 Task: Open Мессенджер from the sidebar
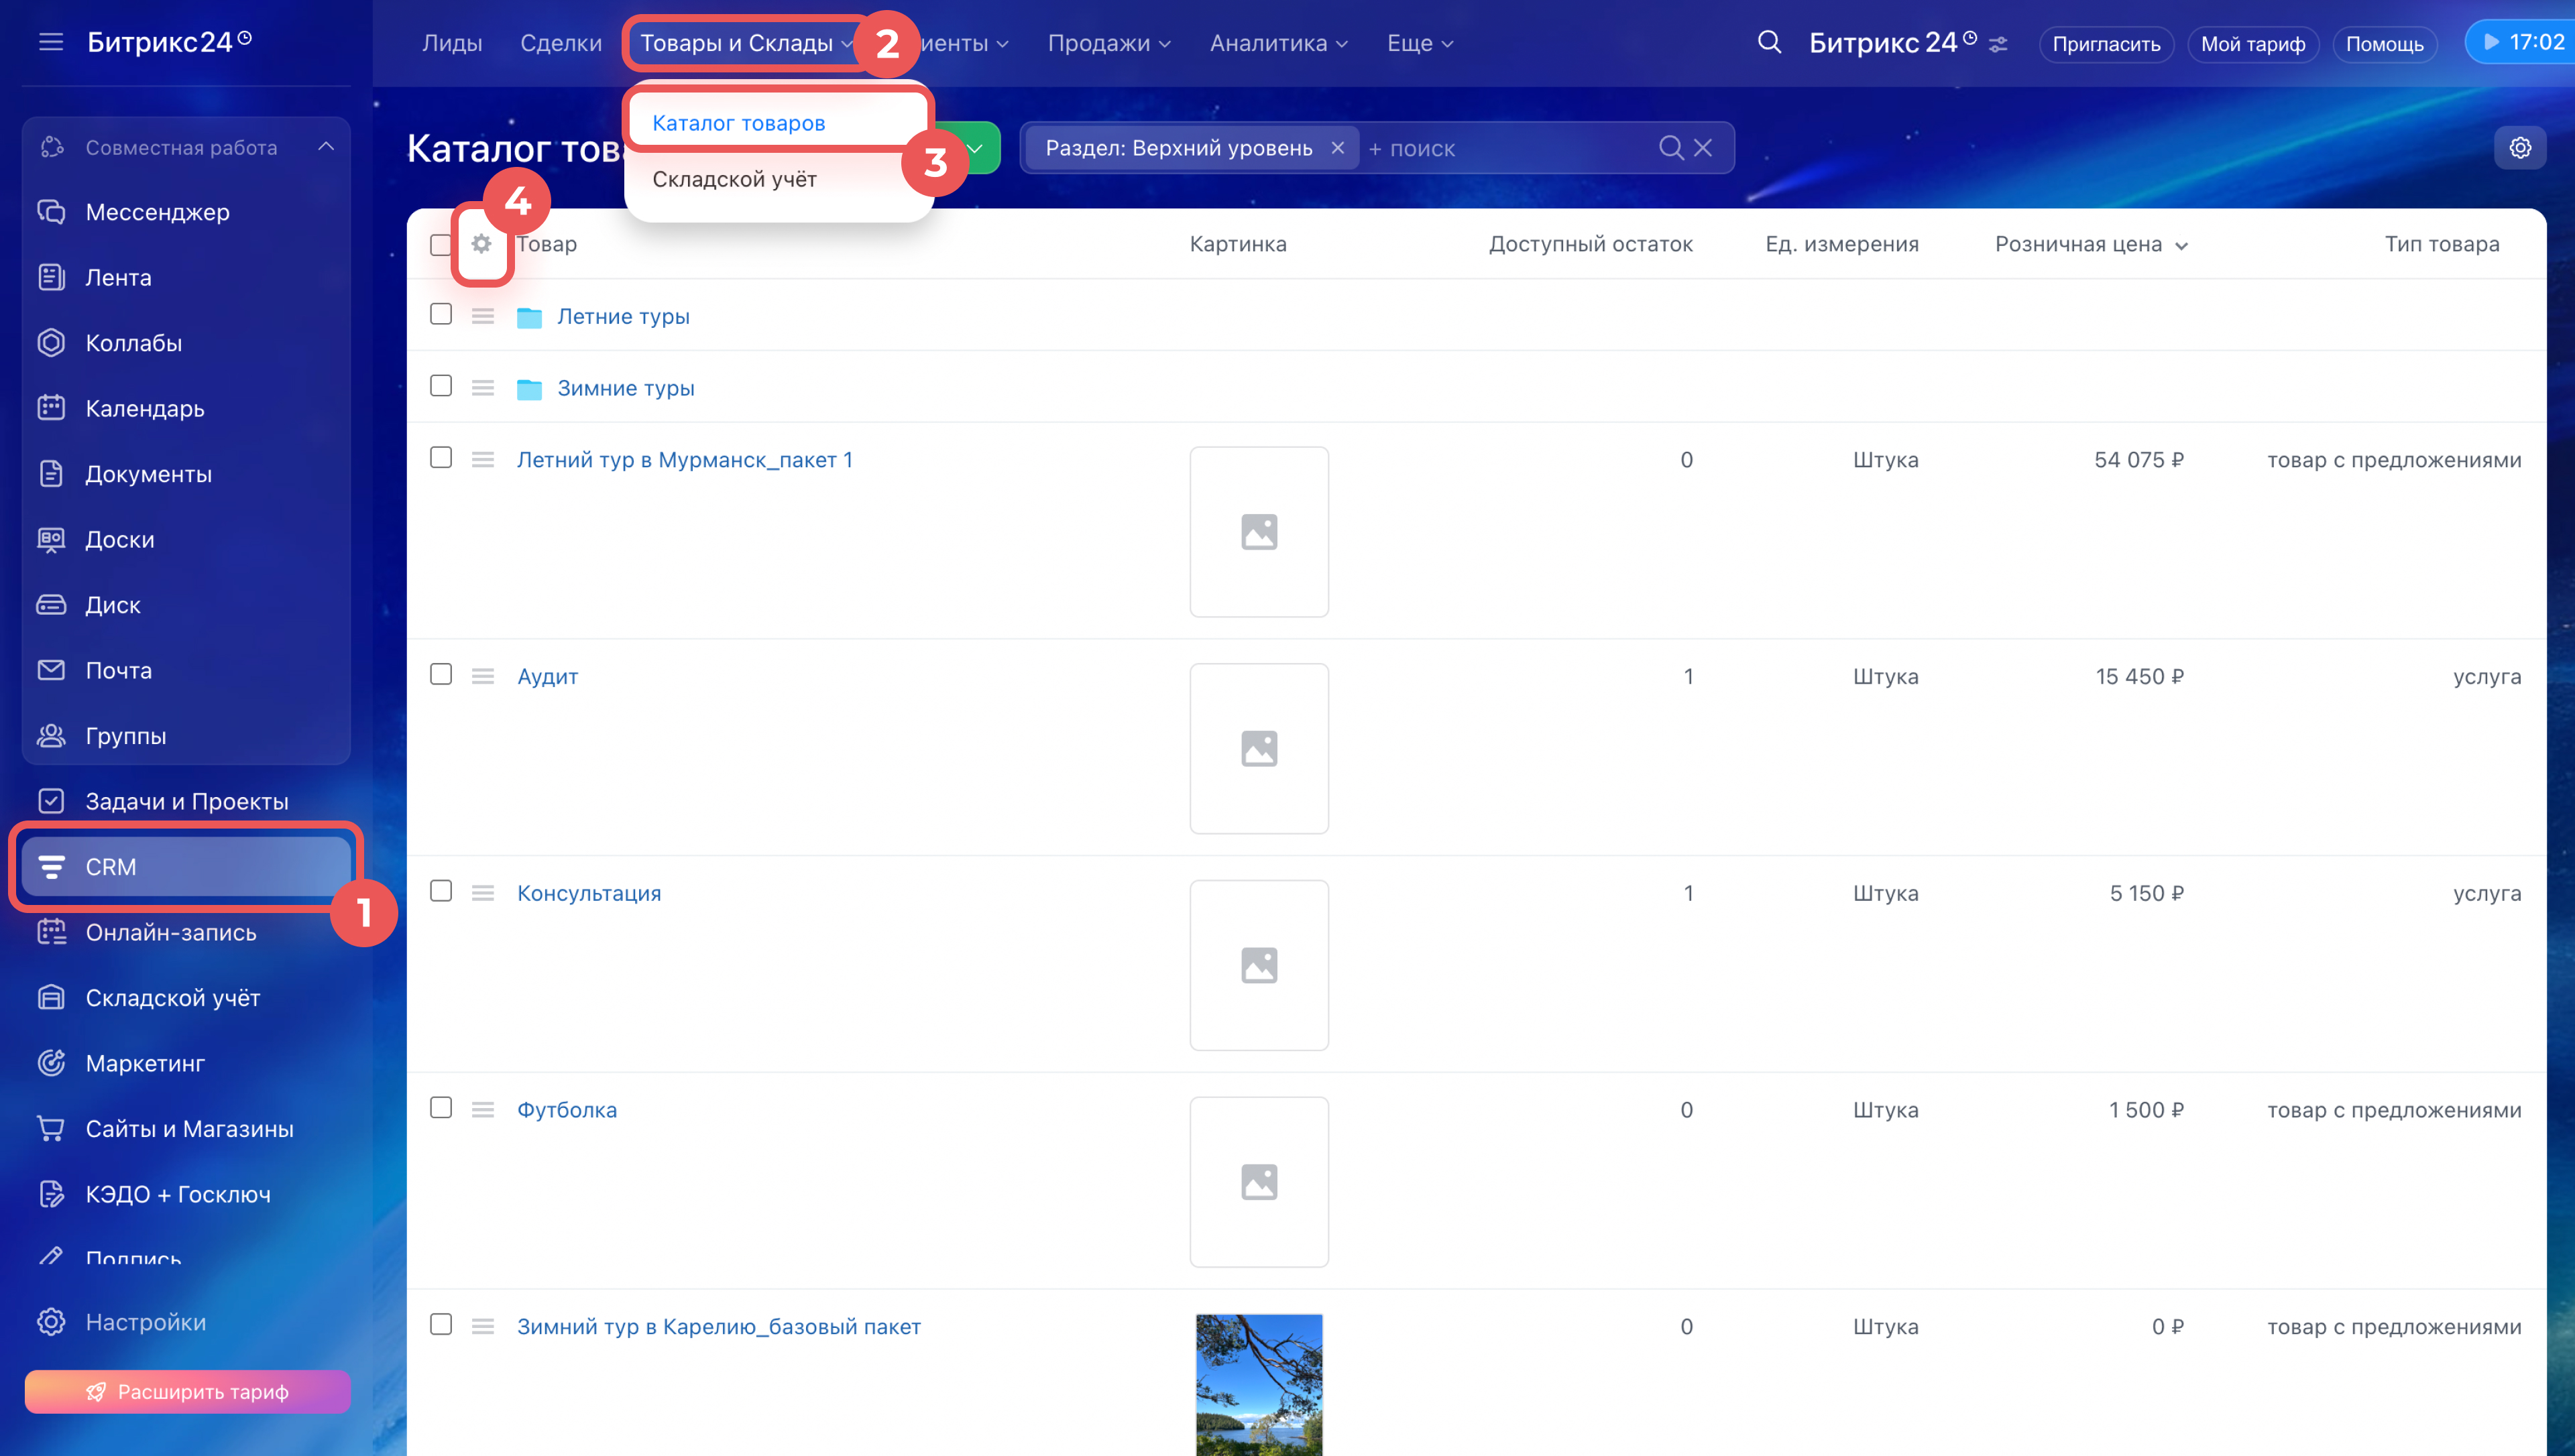point(157,212)
